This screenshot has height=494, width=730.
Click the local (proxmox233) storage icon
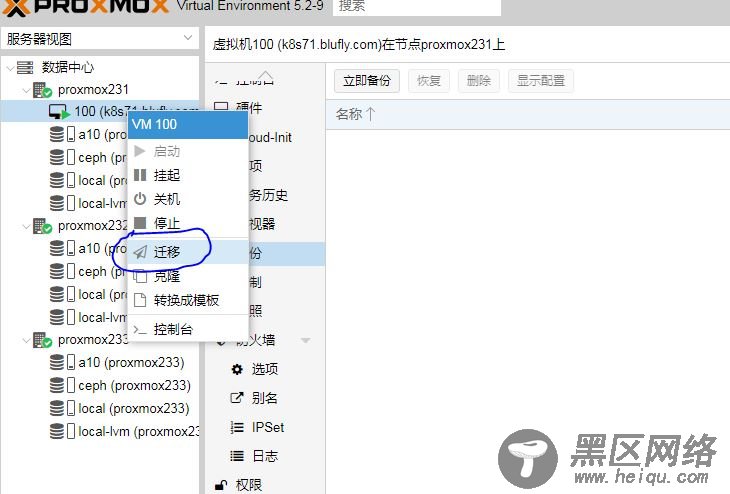(62, 408)
